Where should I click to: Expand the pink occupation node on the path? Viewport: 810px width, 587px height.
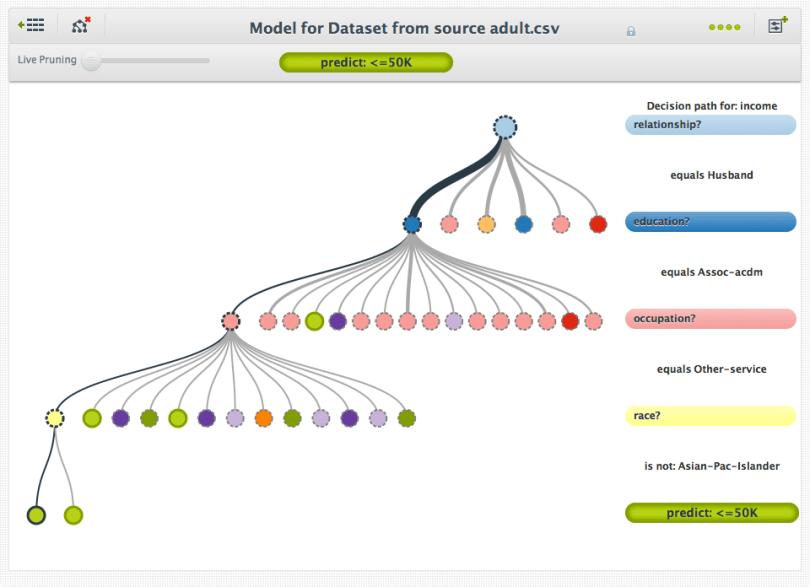tap(231, 321)
